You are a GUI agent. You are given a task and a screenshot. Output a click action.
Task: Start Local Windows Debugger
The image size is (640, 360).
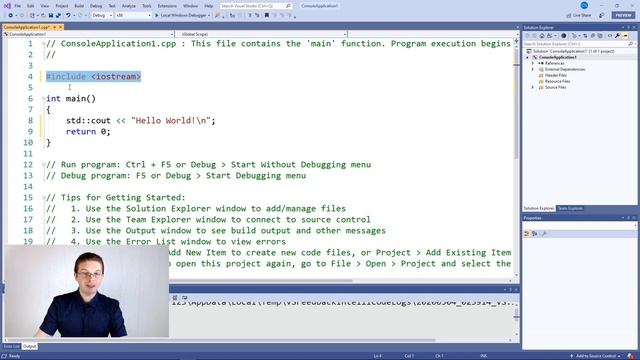pyautogui.click(x=180, y=15)
